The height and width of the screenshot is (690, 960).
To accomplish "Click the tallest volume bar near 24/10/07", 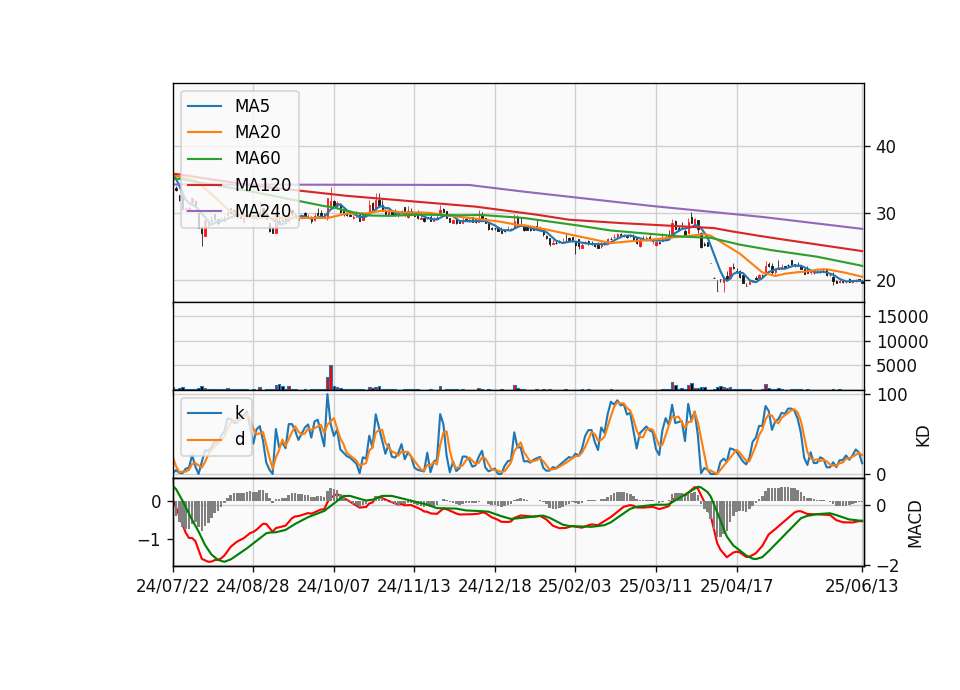I will click(x=331, y=378).
